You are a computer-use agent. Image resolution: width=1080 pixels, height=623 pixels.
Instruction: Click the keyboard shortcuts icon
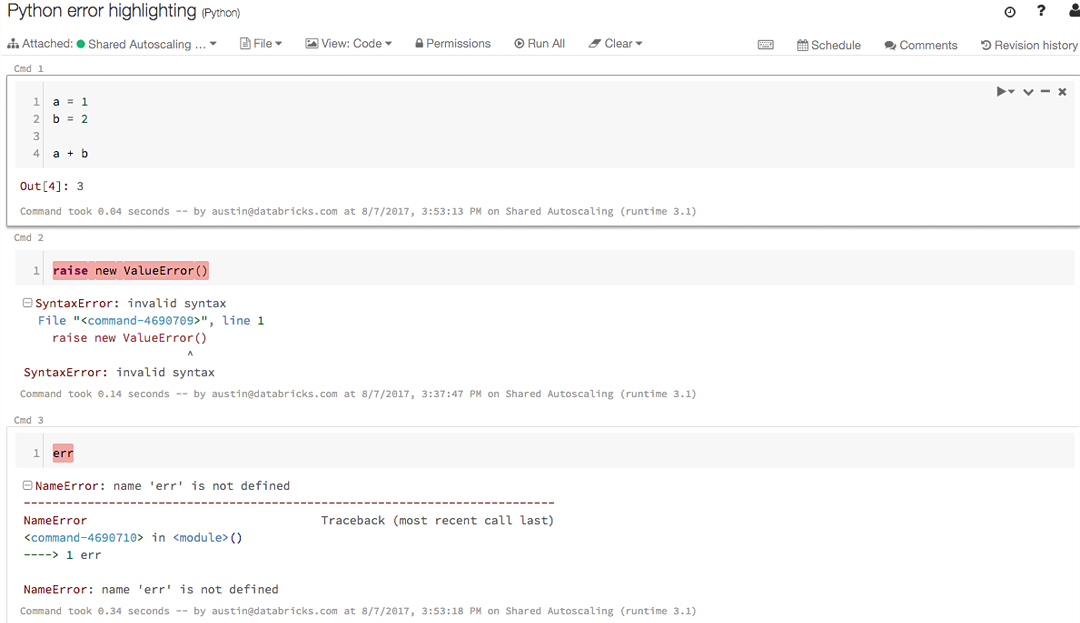coord(766,44)
